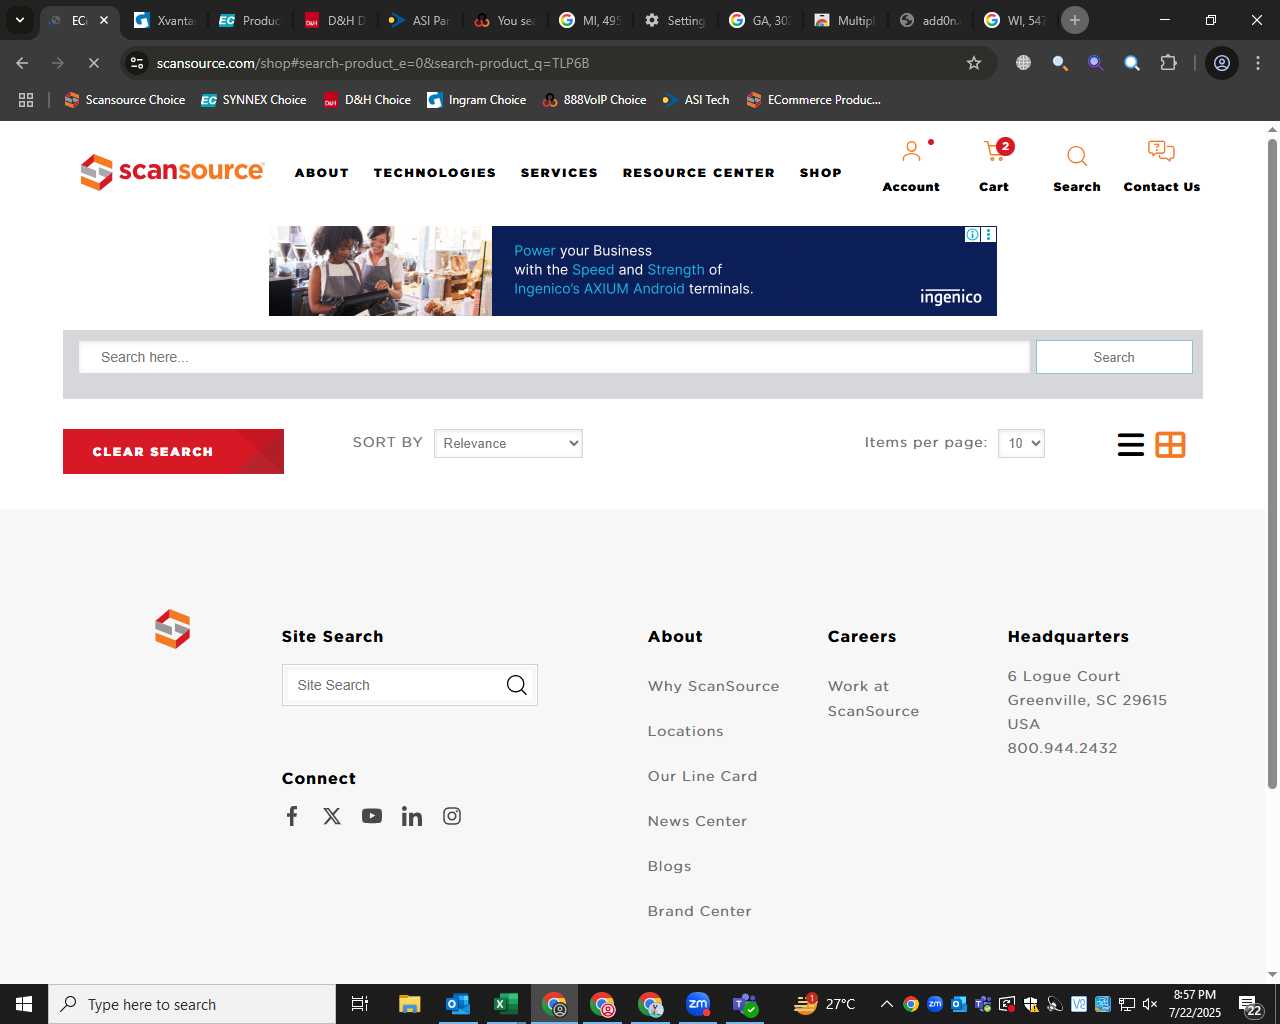This screenshot has width=1280, height=1024.
Task: Open the Brand Center footer link
Action: click(x=699, y=911)
